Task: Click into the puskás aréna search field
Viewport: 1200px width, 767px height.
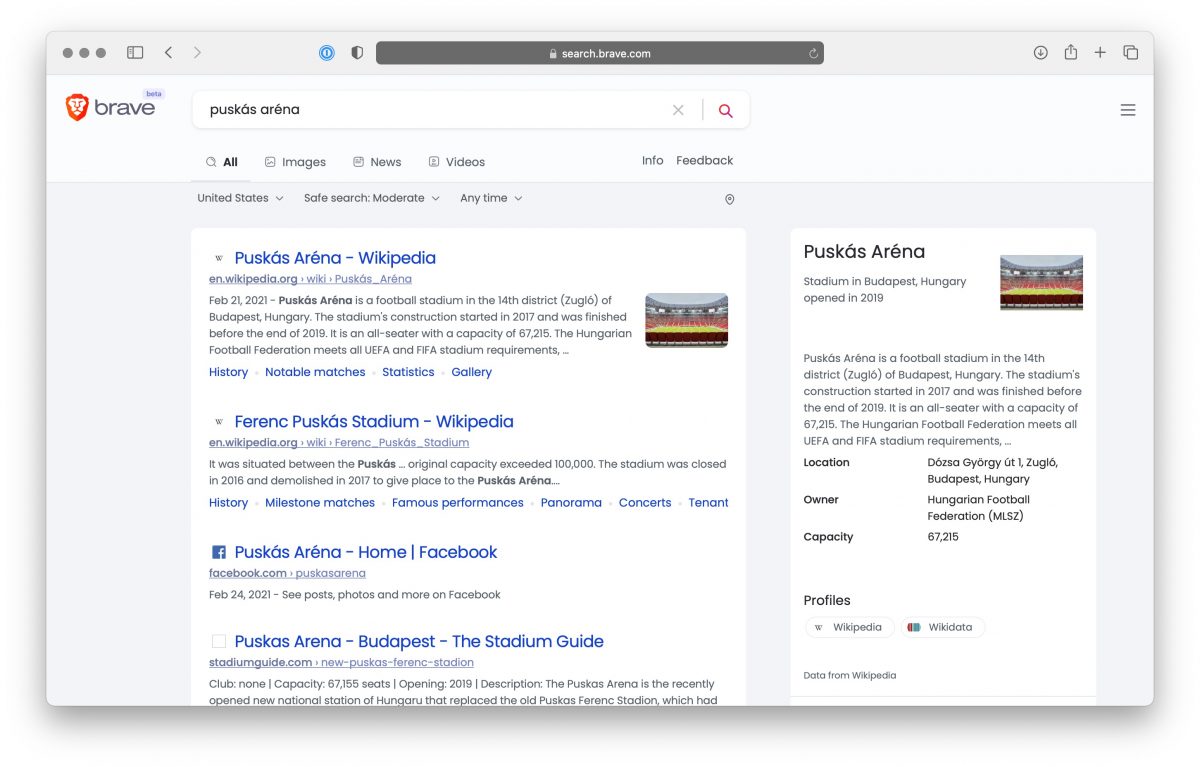Action: pos(430,110)
